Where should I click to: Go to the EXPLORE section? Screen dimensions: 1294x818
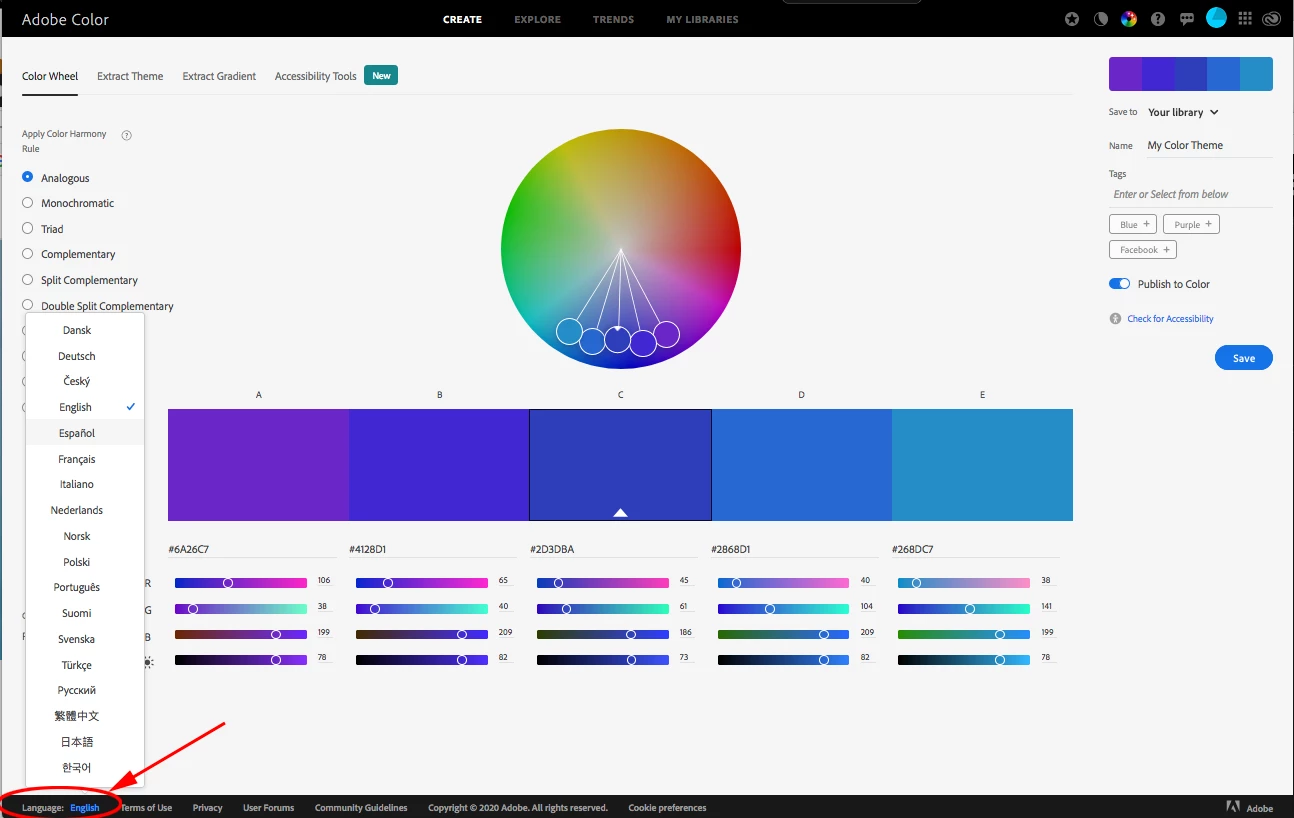click(x=537, y=19)
